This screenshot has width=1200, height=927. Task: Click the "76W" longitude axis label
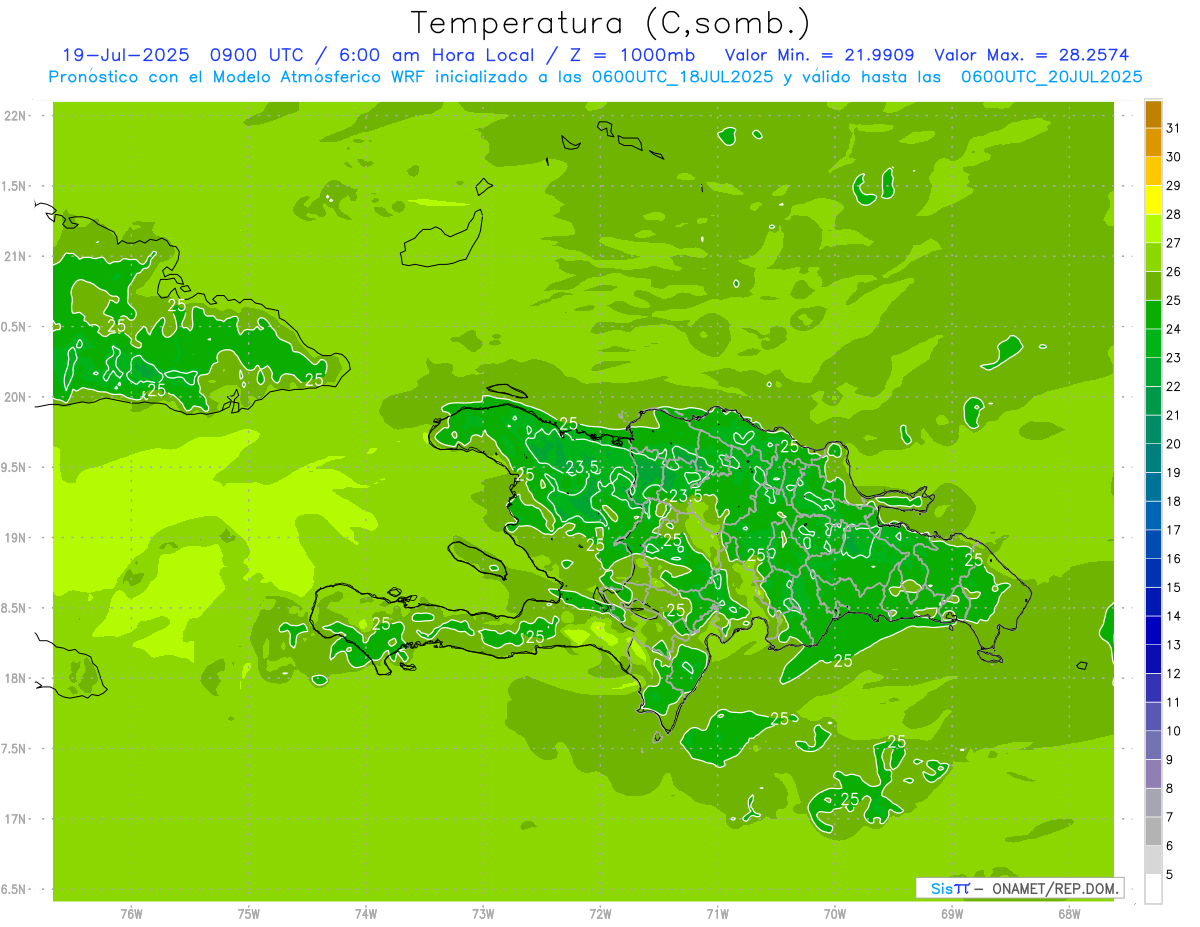pyautogui.click(x=131, y=914)
